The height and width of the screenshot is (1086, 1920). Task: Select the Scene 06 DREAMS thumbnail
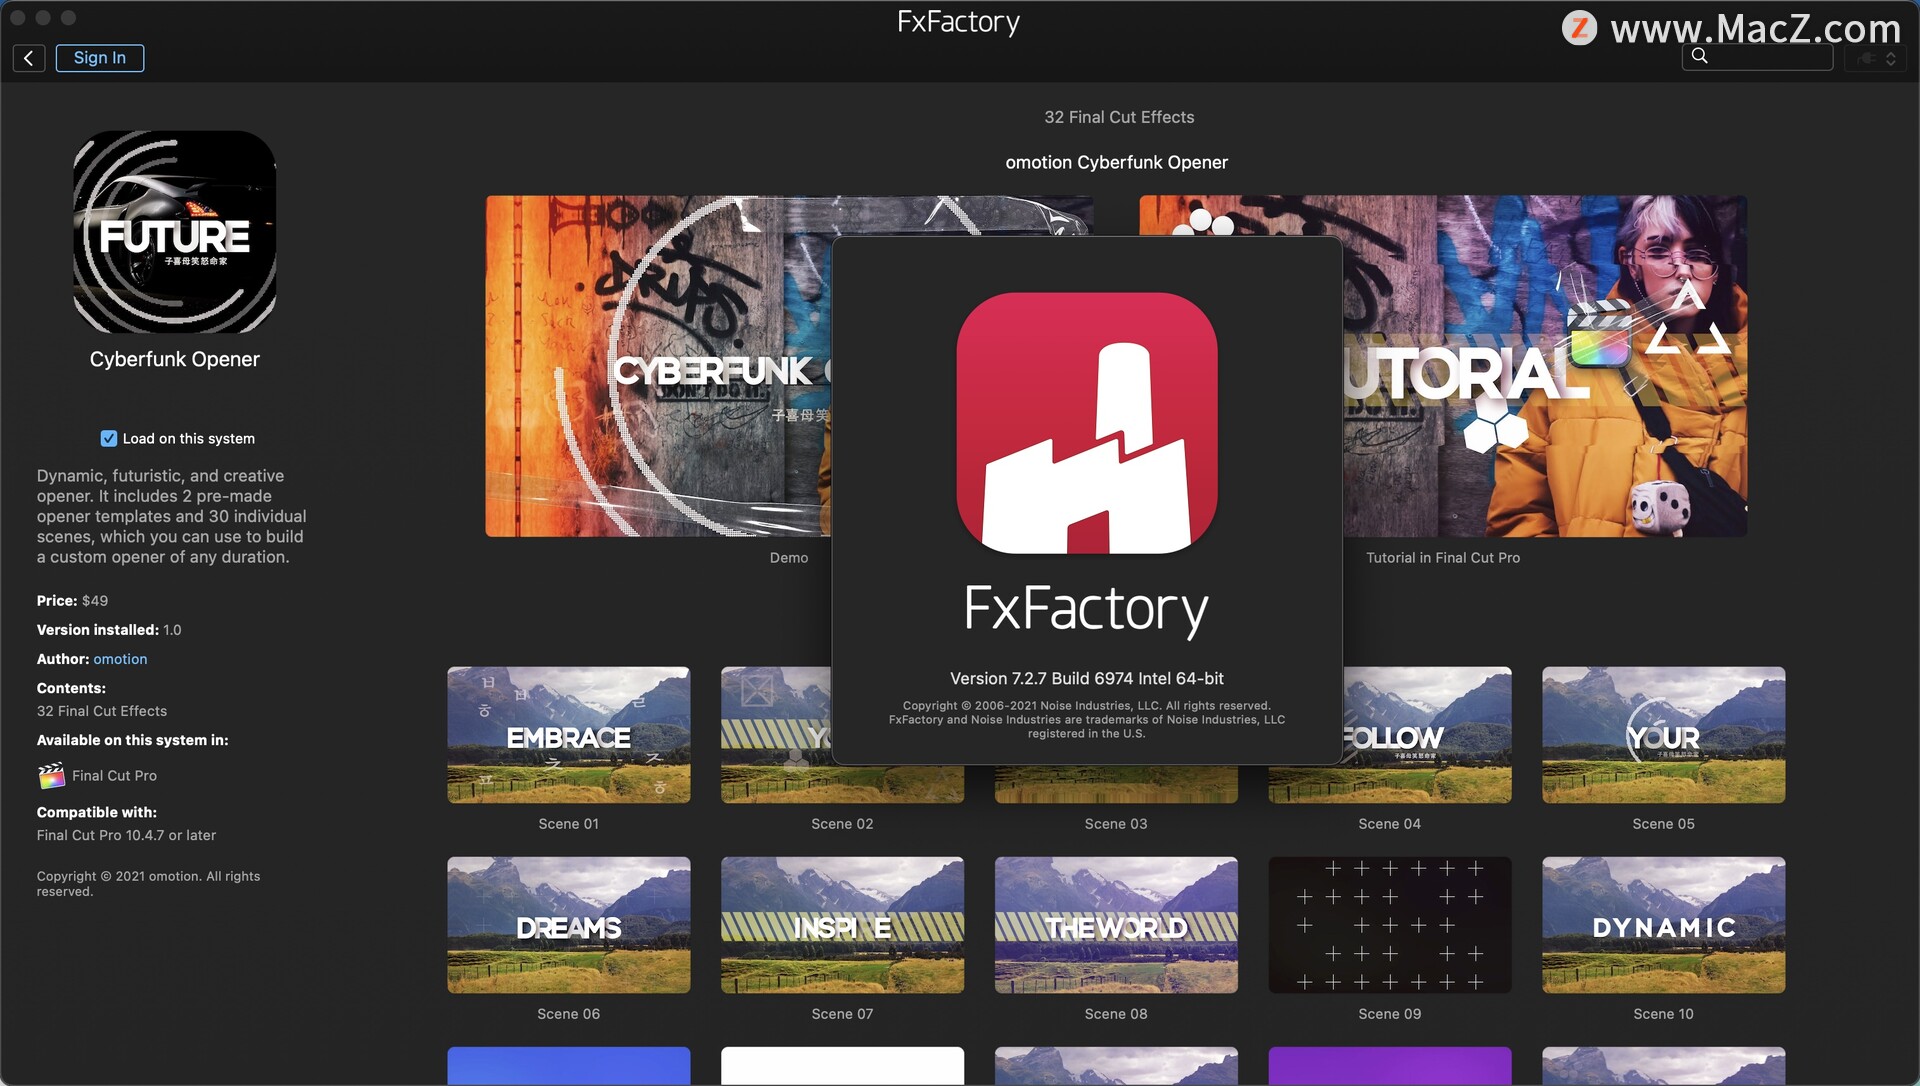[569, 925]
